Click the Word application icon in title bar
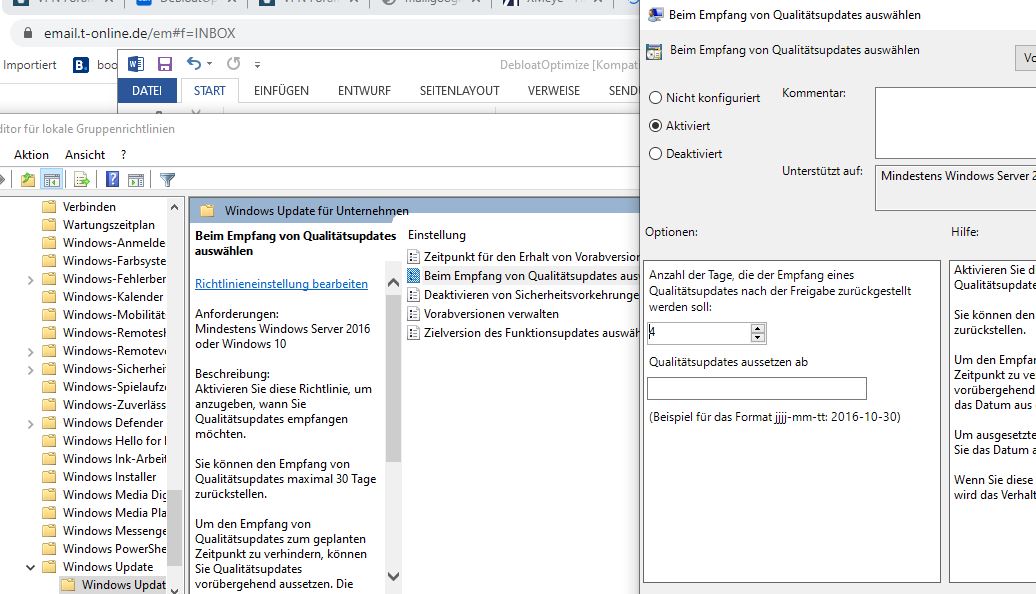The width and height of the screenshot is (1036, 594). coord(136,64)
